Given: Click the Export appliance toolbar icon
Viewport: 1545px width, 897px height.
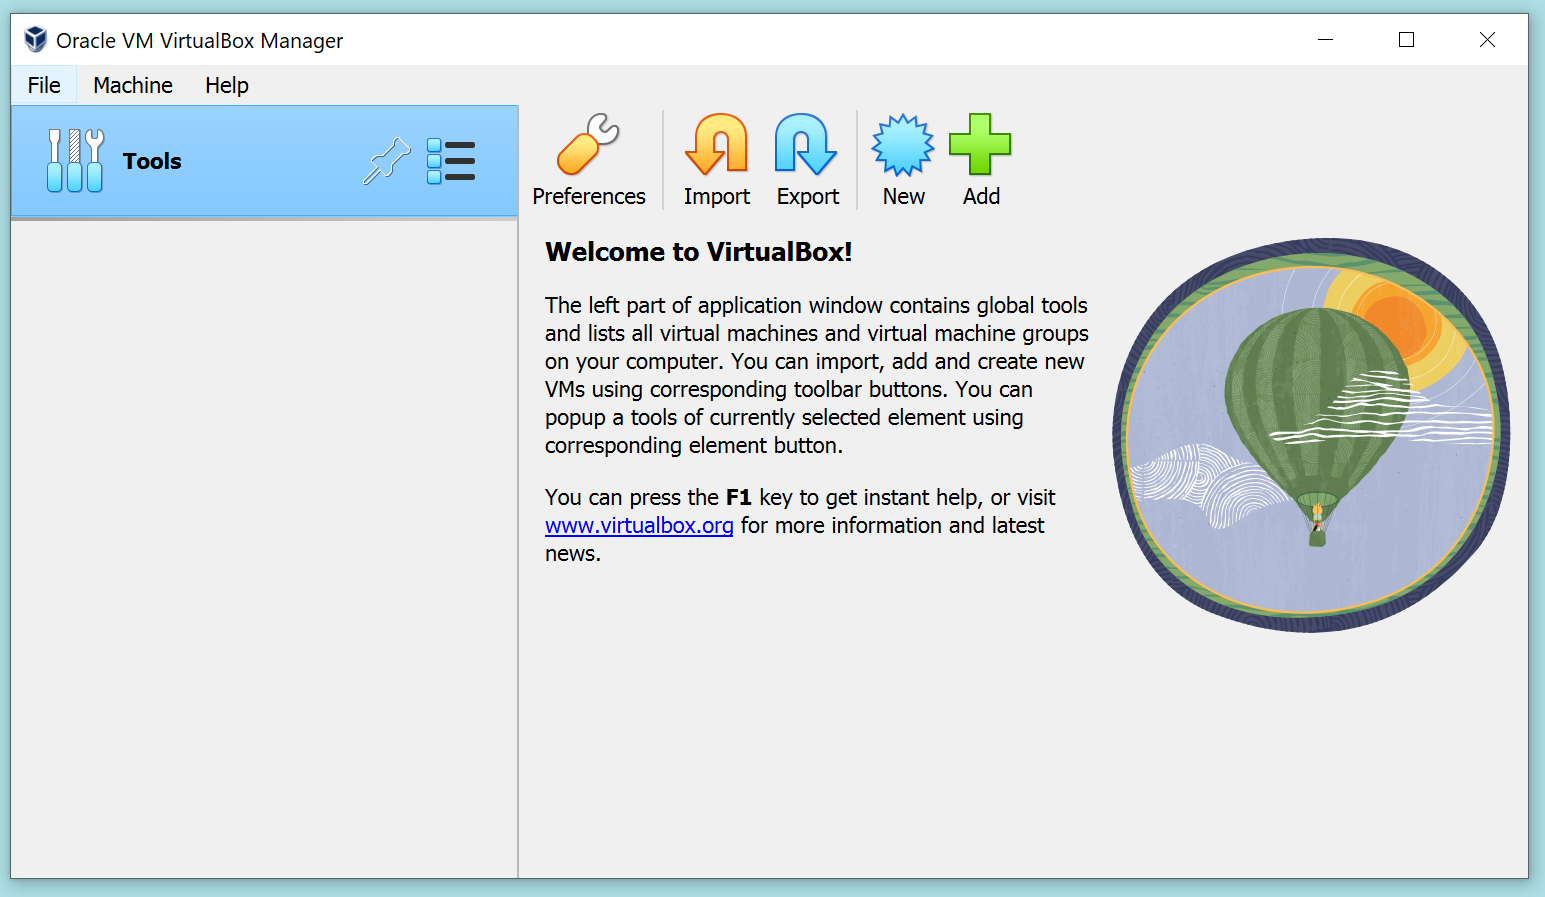Looking at the screenshot, I should [807, 145].
